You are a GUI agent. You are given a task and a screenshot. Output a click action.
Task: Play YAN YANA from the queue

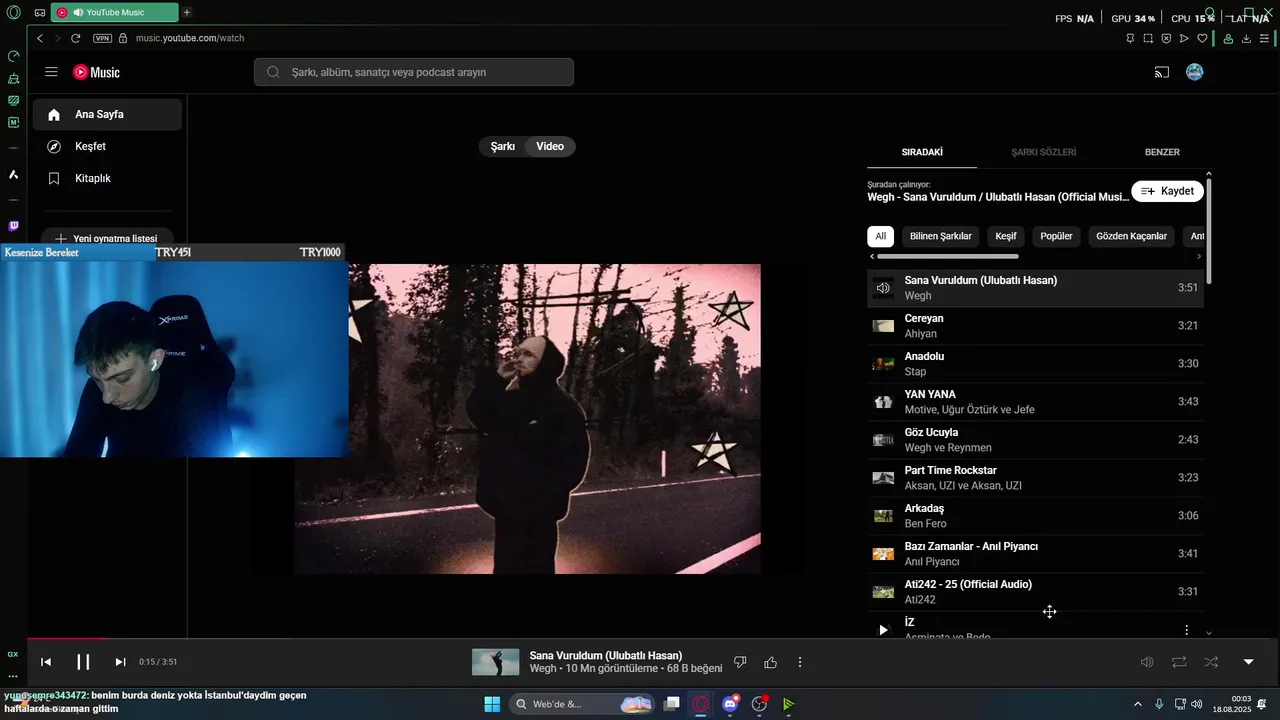pos(1035,402)
